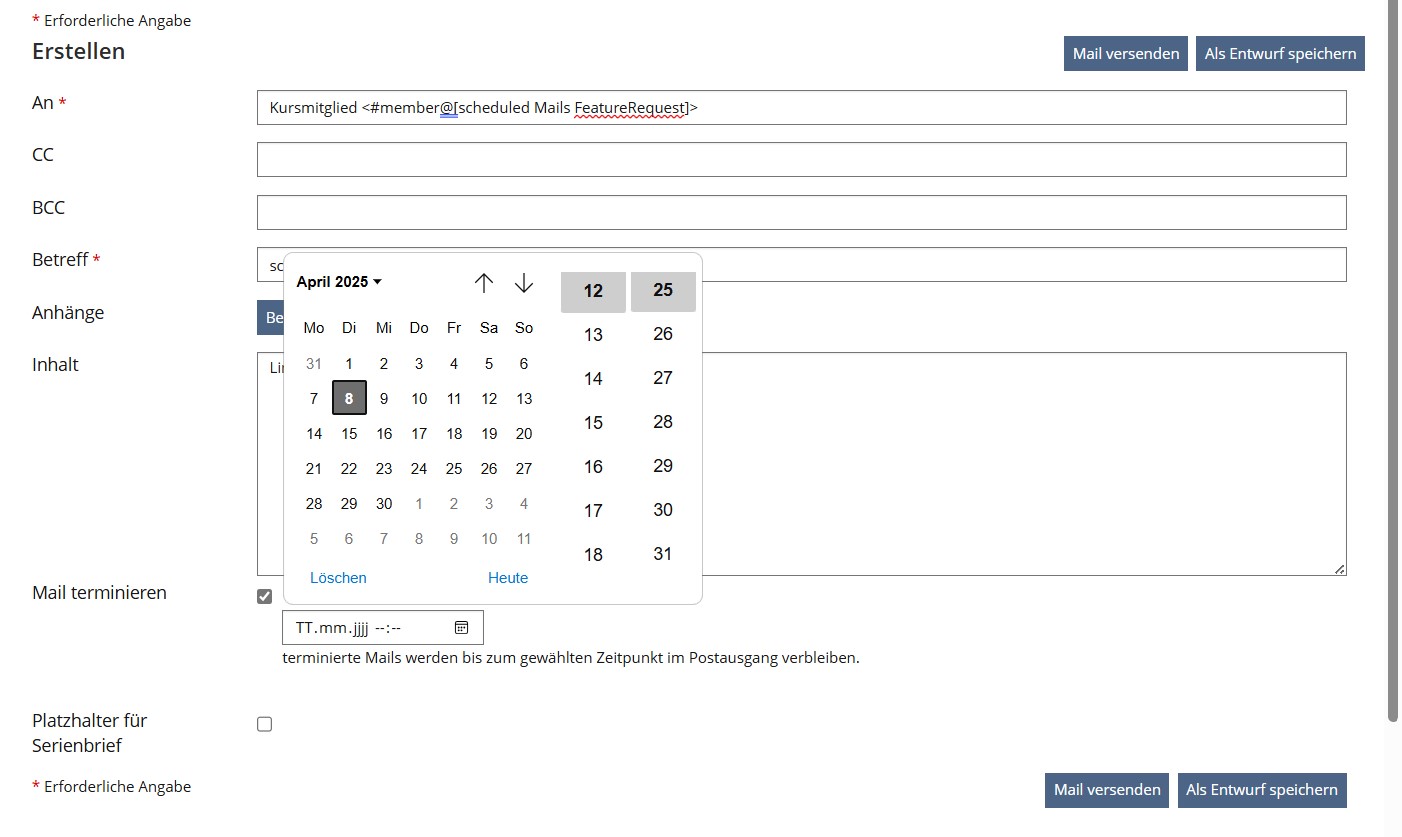Focus the CC input field
Image resolution: width=1402 pixels, height=837 pixels.
pyautogui.click(x=800, y=160)
